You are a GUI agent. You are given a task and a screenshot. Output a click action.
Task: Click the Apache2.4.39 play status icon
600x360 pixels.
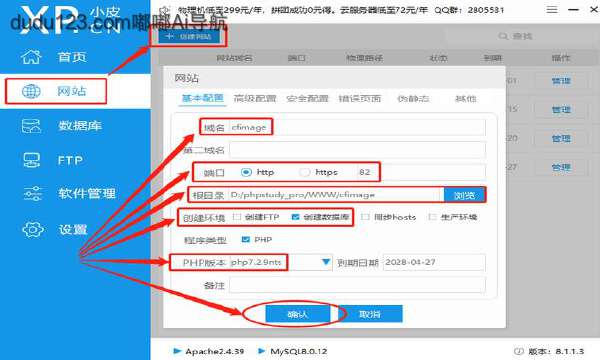(177, 351)
